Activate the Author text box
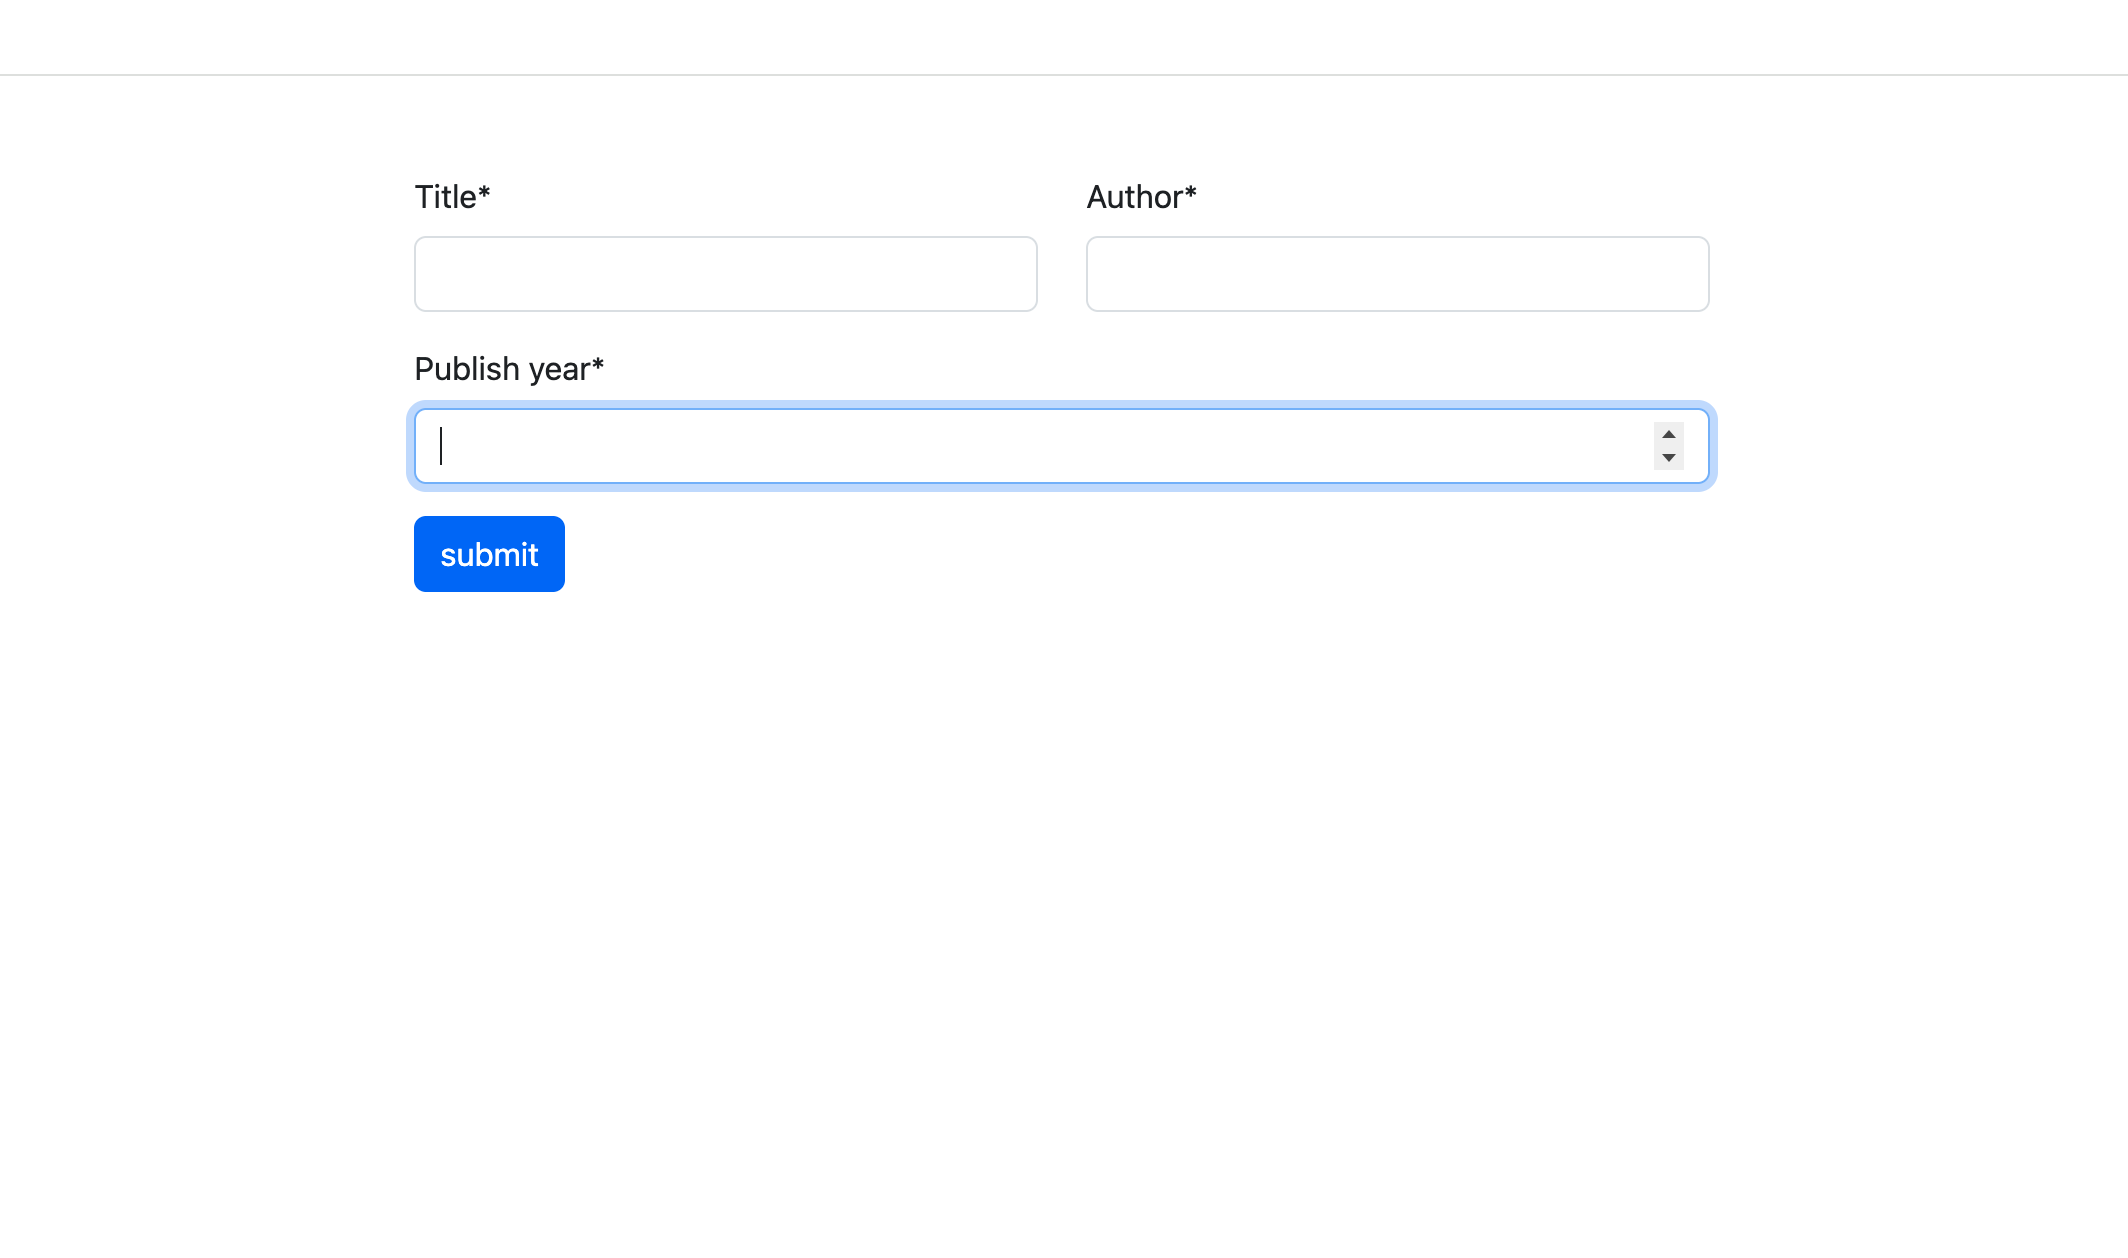This screenshot has height=1258, width=2128. click(1396, 273)
